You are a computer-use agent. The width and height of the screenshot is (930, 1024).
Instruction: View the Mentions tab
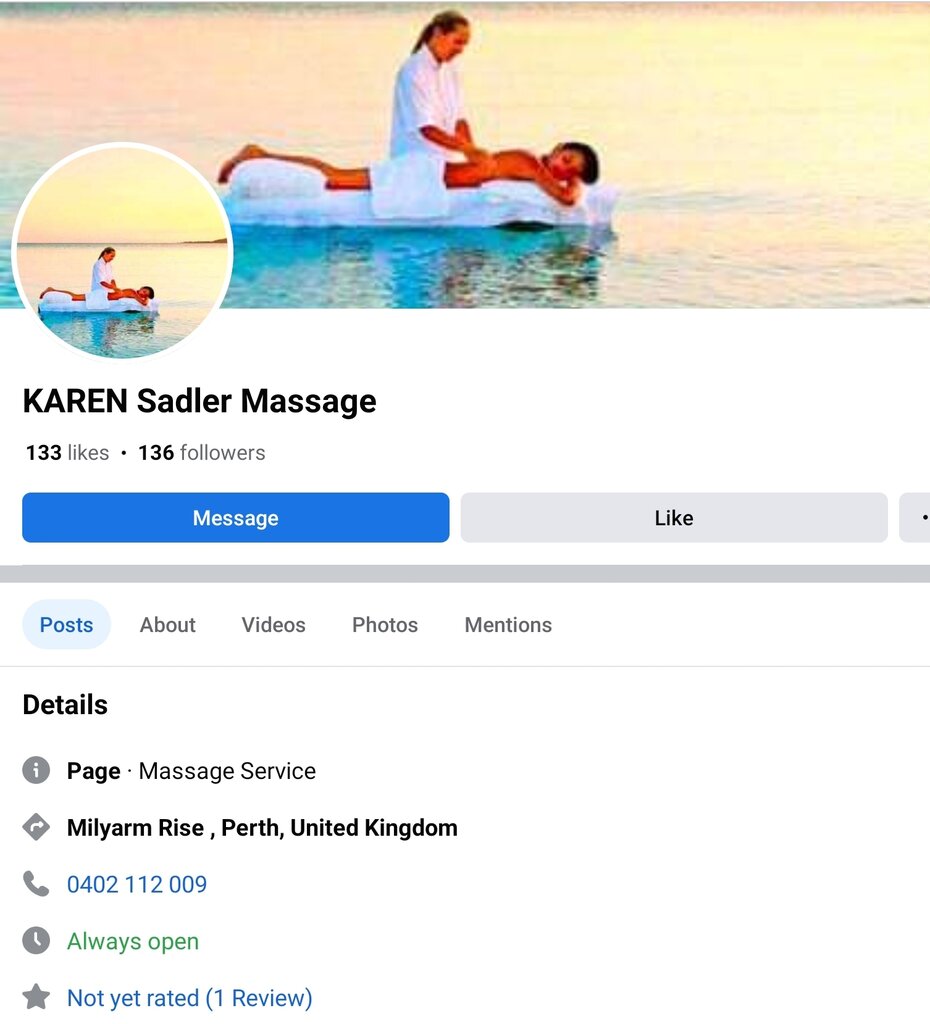pyautogui.click(x=508, y=624)
